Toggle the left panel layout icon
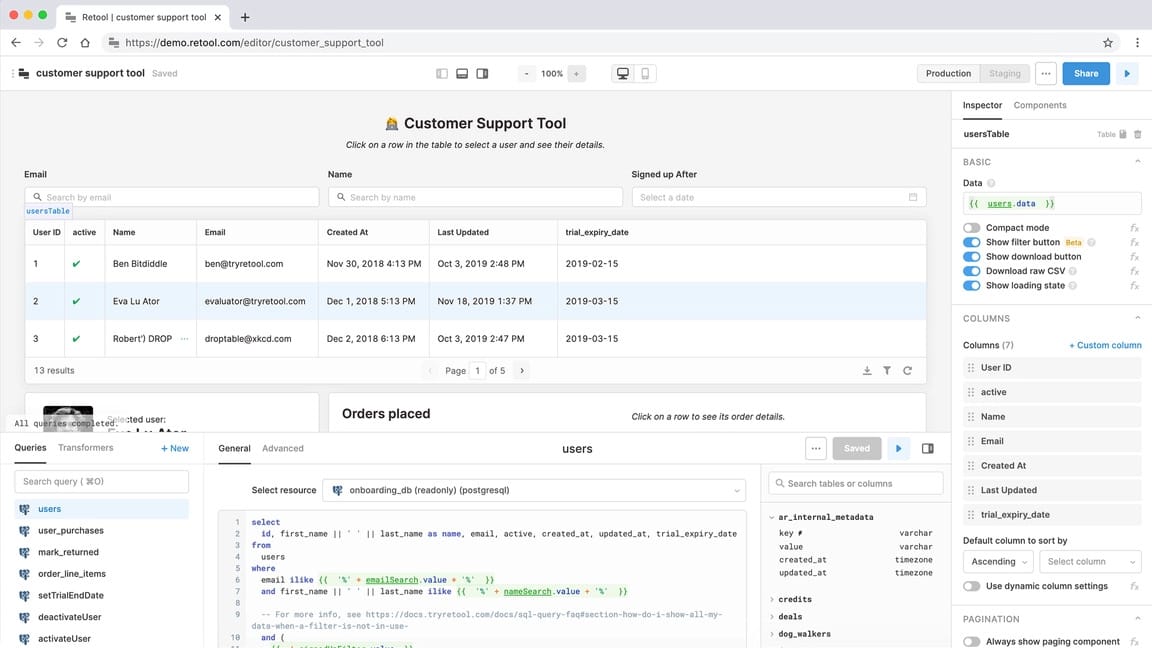 coord(441,73)
